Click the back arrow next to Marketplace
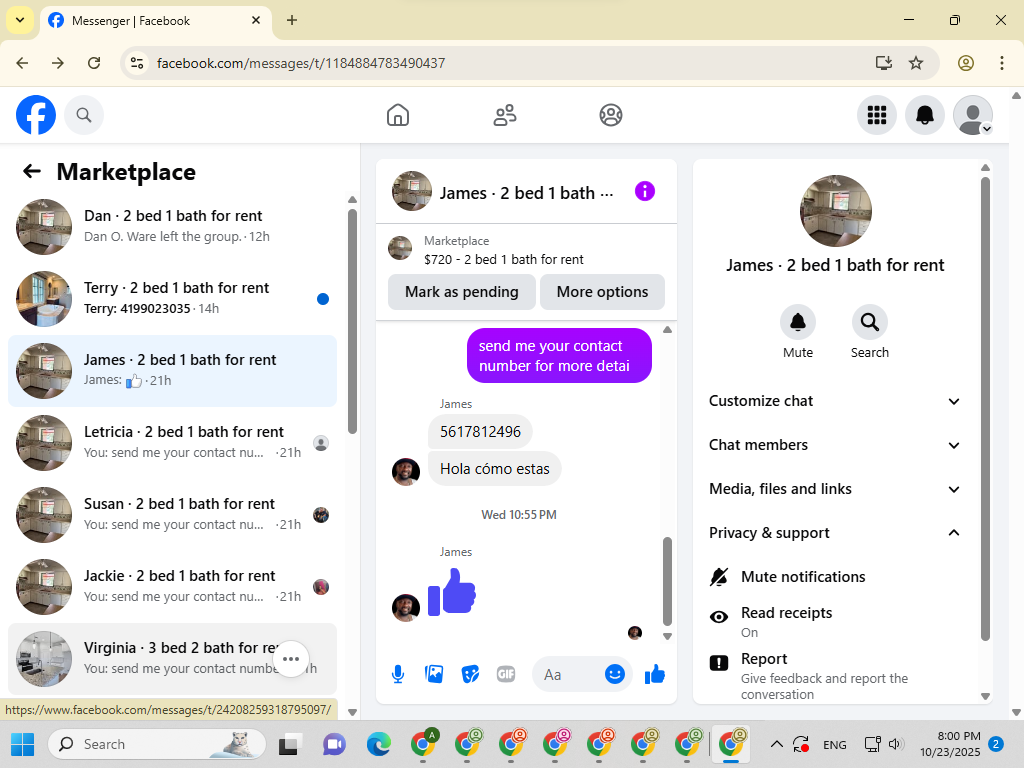Screen dimensions: 1024x768 31,172
